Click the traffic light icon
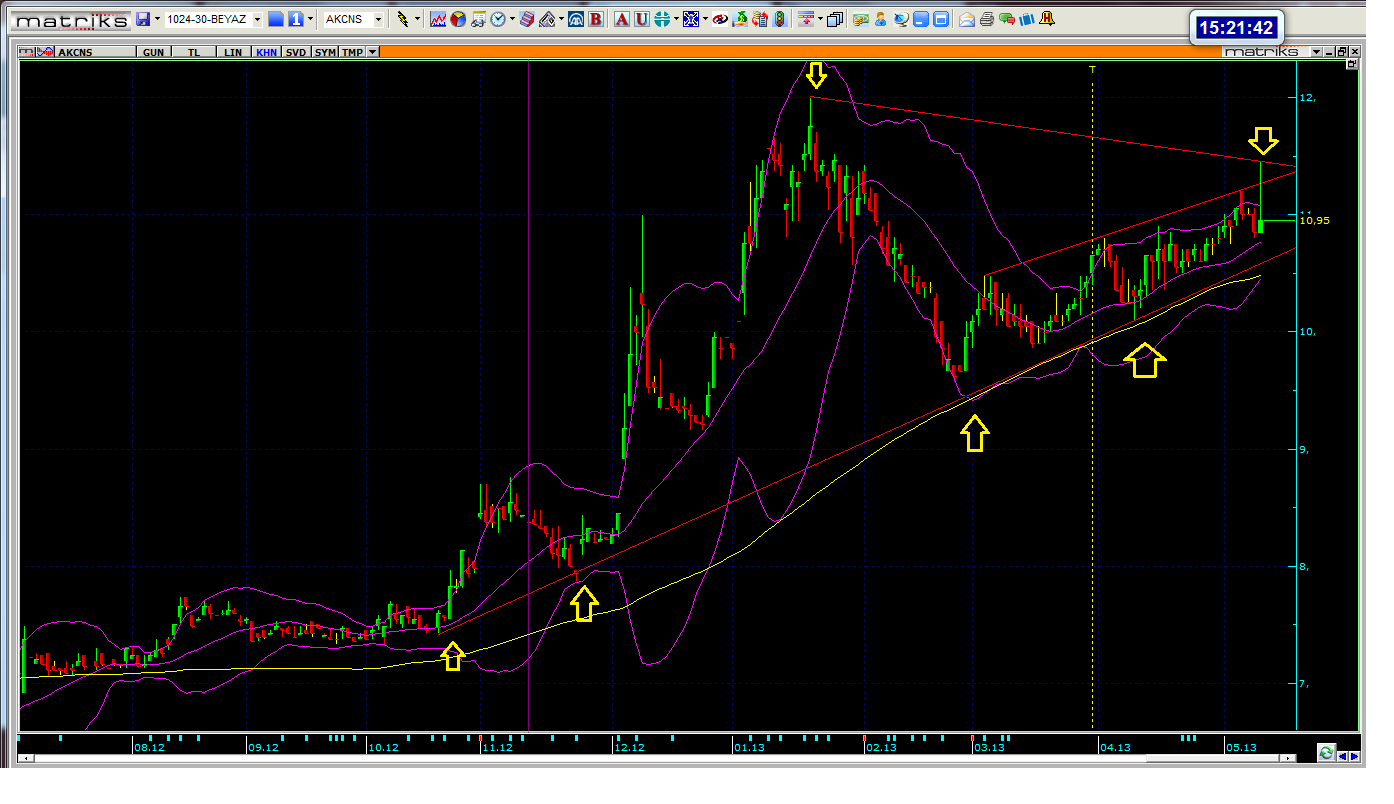 [780, 19]
